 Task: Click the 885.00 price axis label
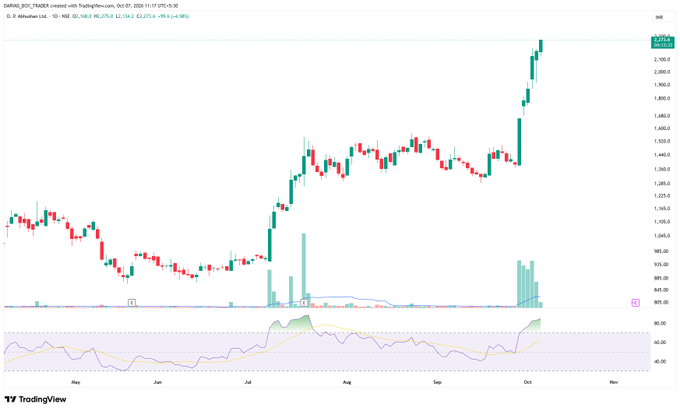[662, 278]
